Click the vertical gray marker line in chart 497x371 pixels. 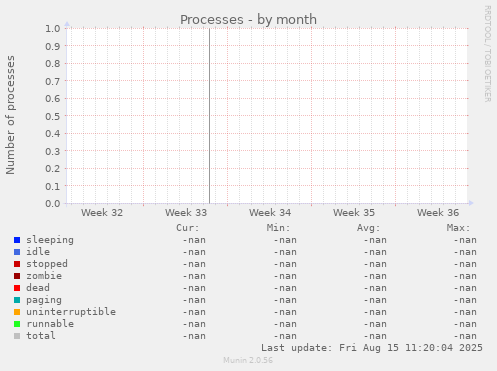click(209, 116)
